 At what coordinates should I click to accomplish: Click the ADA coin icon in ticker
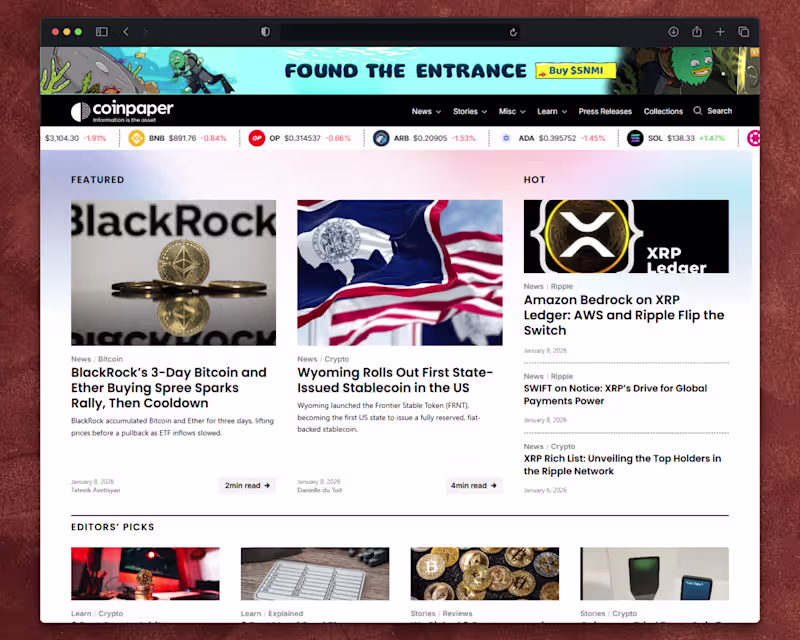506,138
